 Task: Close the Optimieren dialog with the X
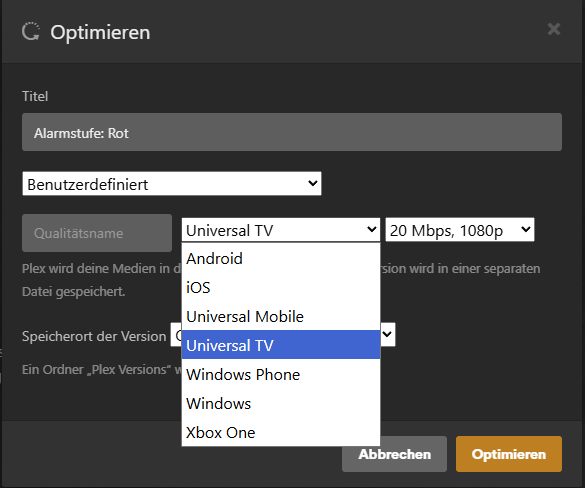554,29
